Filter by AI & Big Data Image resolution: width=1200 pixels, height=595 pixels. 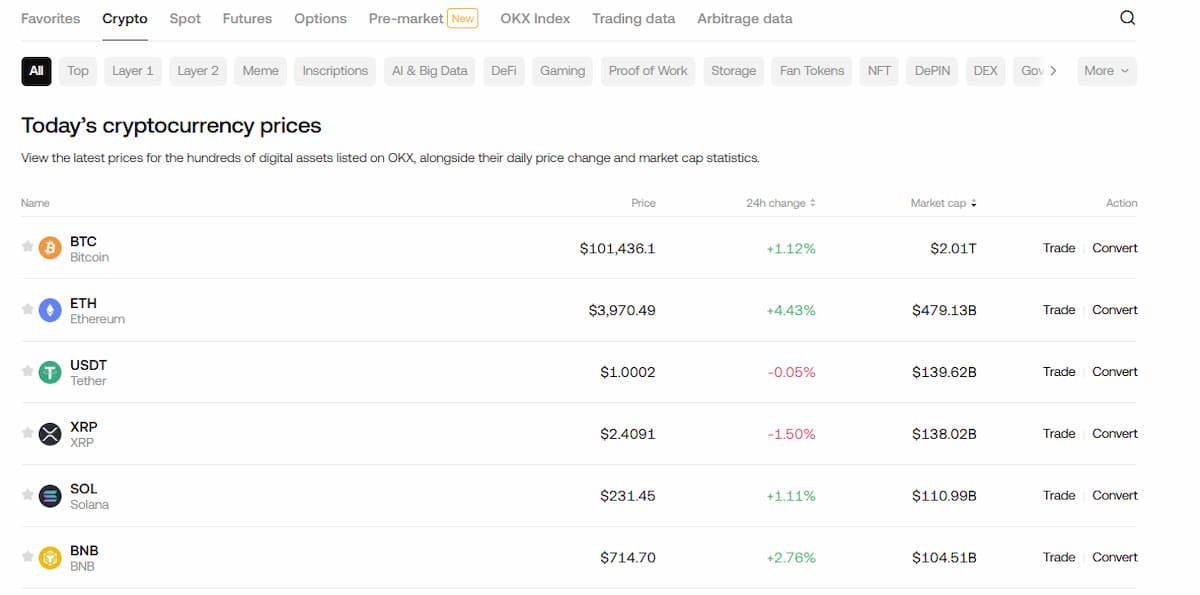point(430,71)
